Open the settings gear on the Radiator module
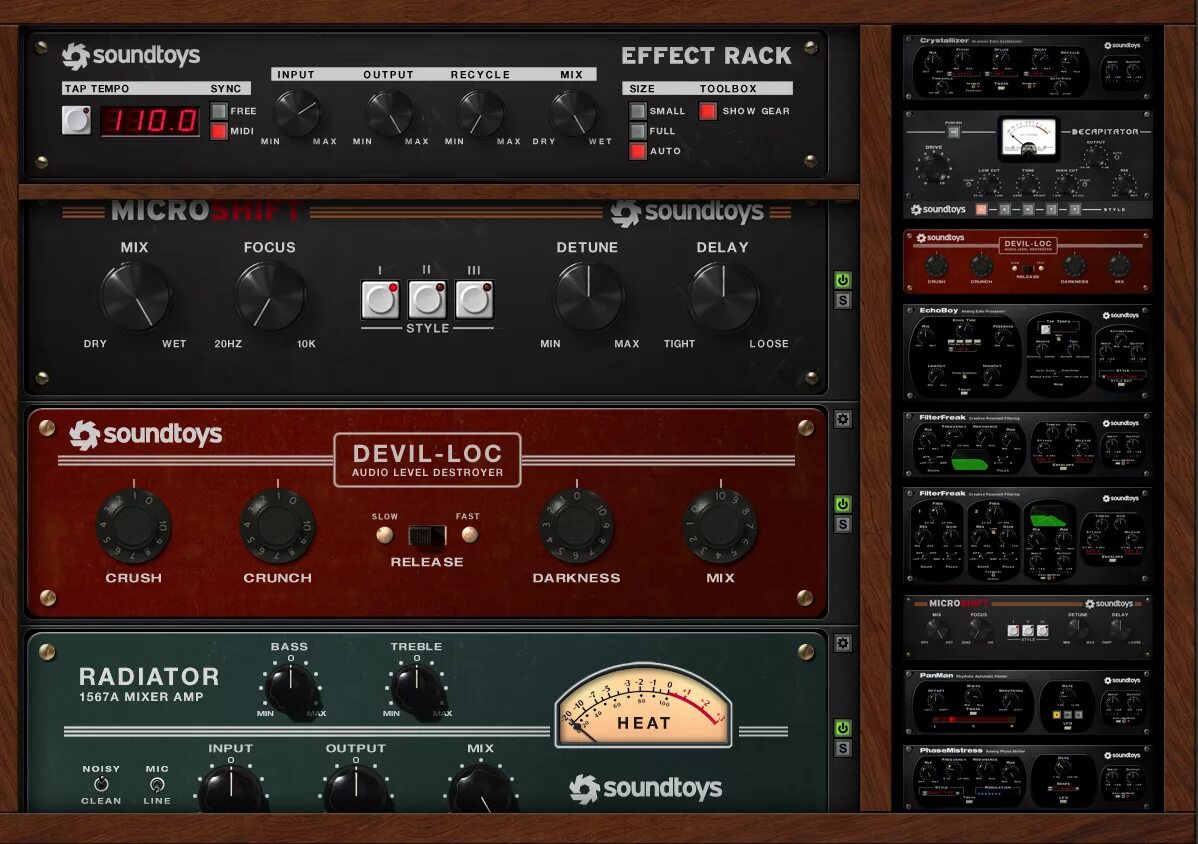1198x844 pixels. coord(843,643)
